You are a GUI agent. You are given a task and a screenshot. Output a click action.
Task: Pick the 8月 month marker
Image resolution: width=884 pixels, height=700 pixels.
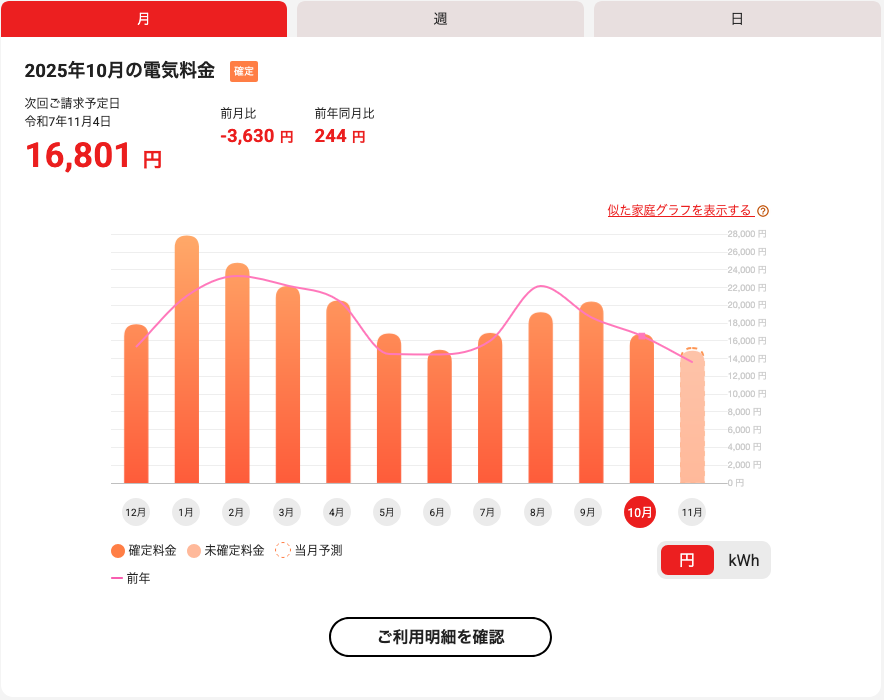pos(538,512)
